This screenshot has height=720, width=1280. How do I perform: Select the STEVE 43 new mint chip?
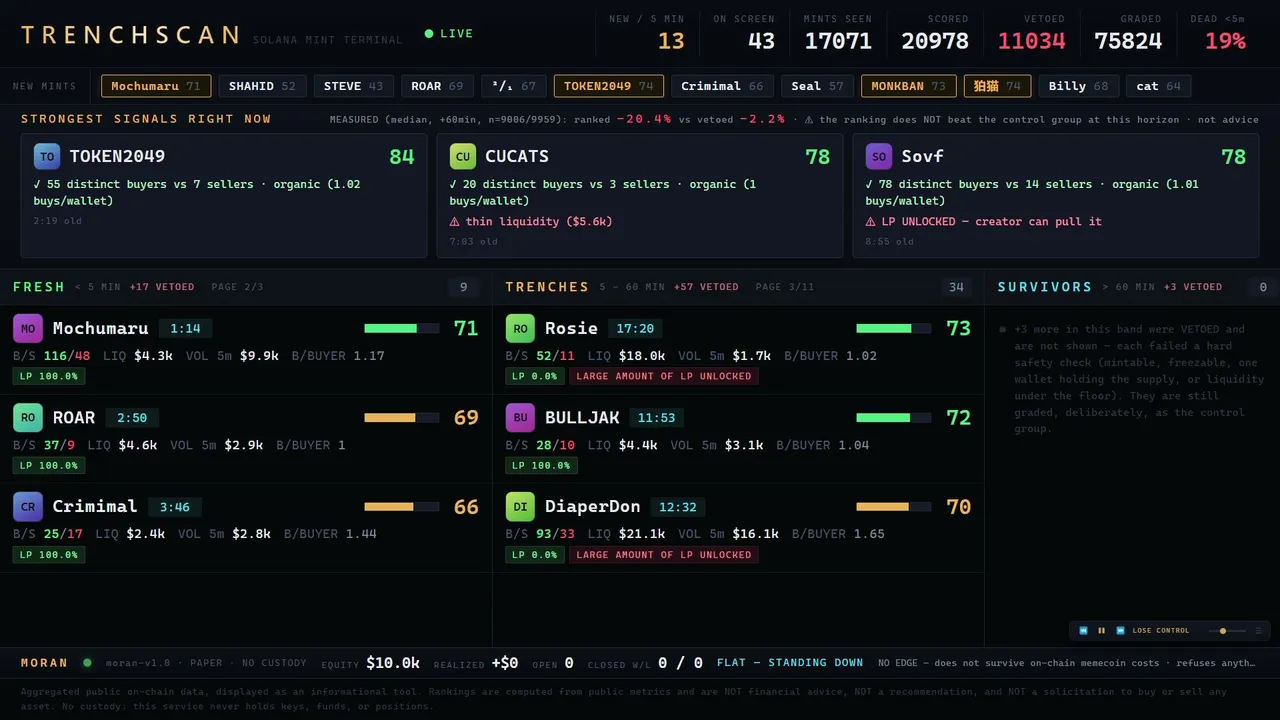point(353,86)
